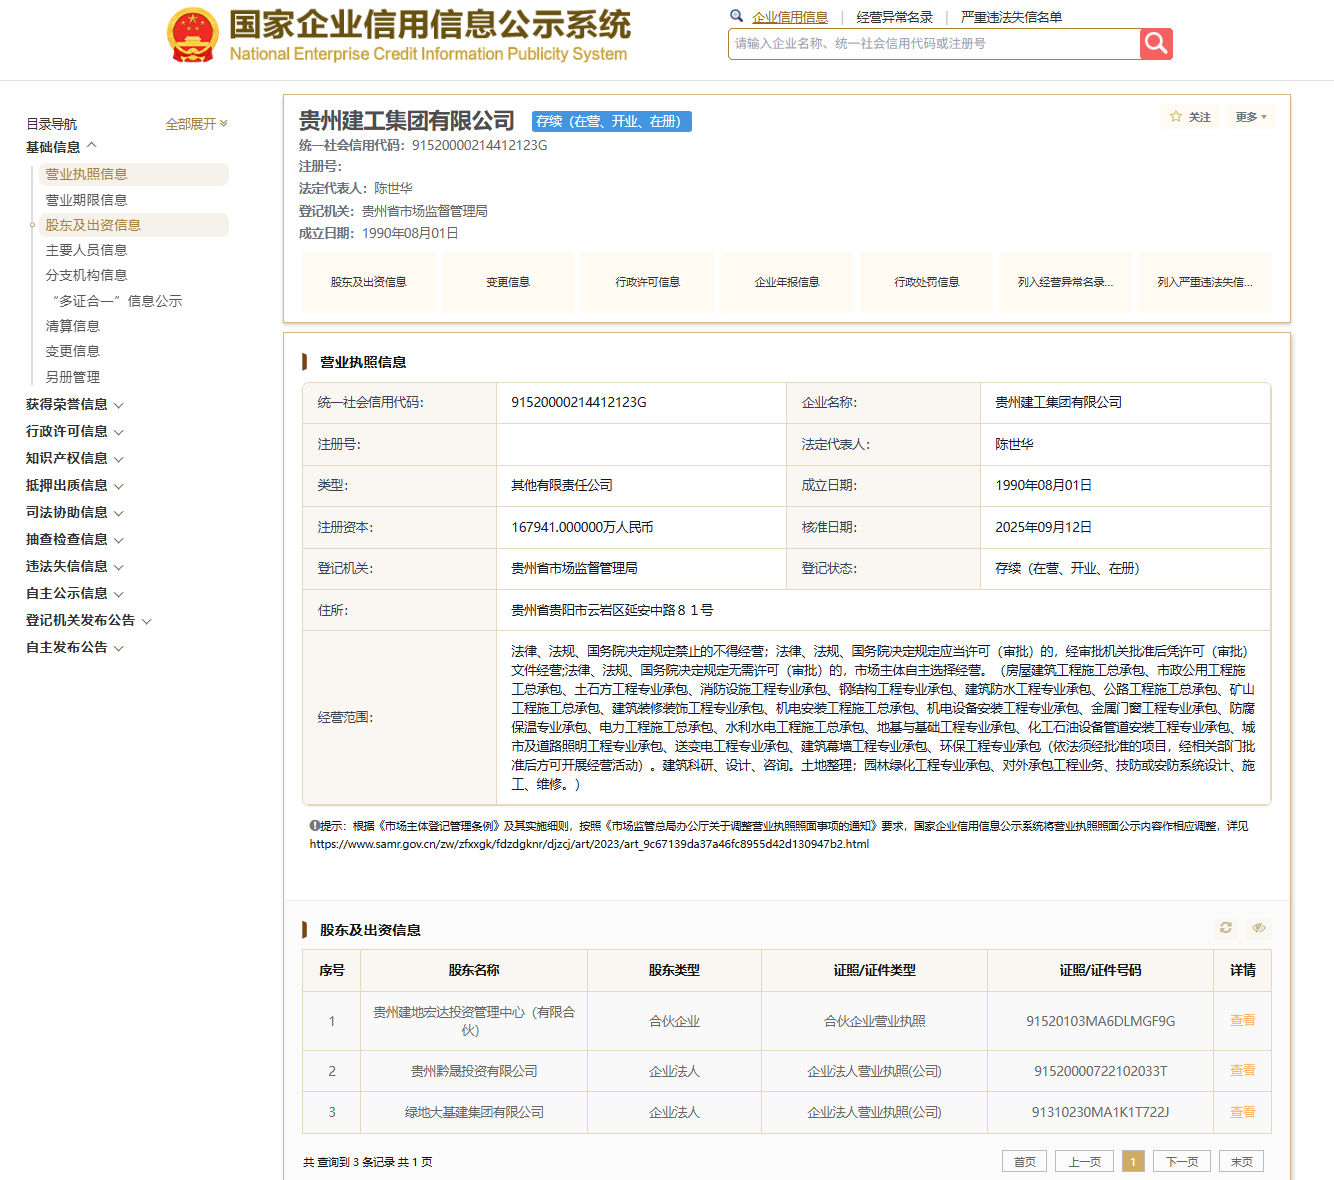The width and height of the screenshot is (1334, 1180).
Task: Click the red search magnifier button
Action: click(1155, 43)
